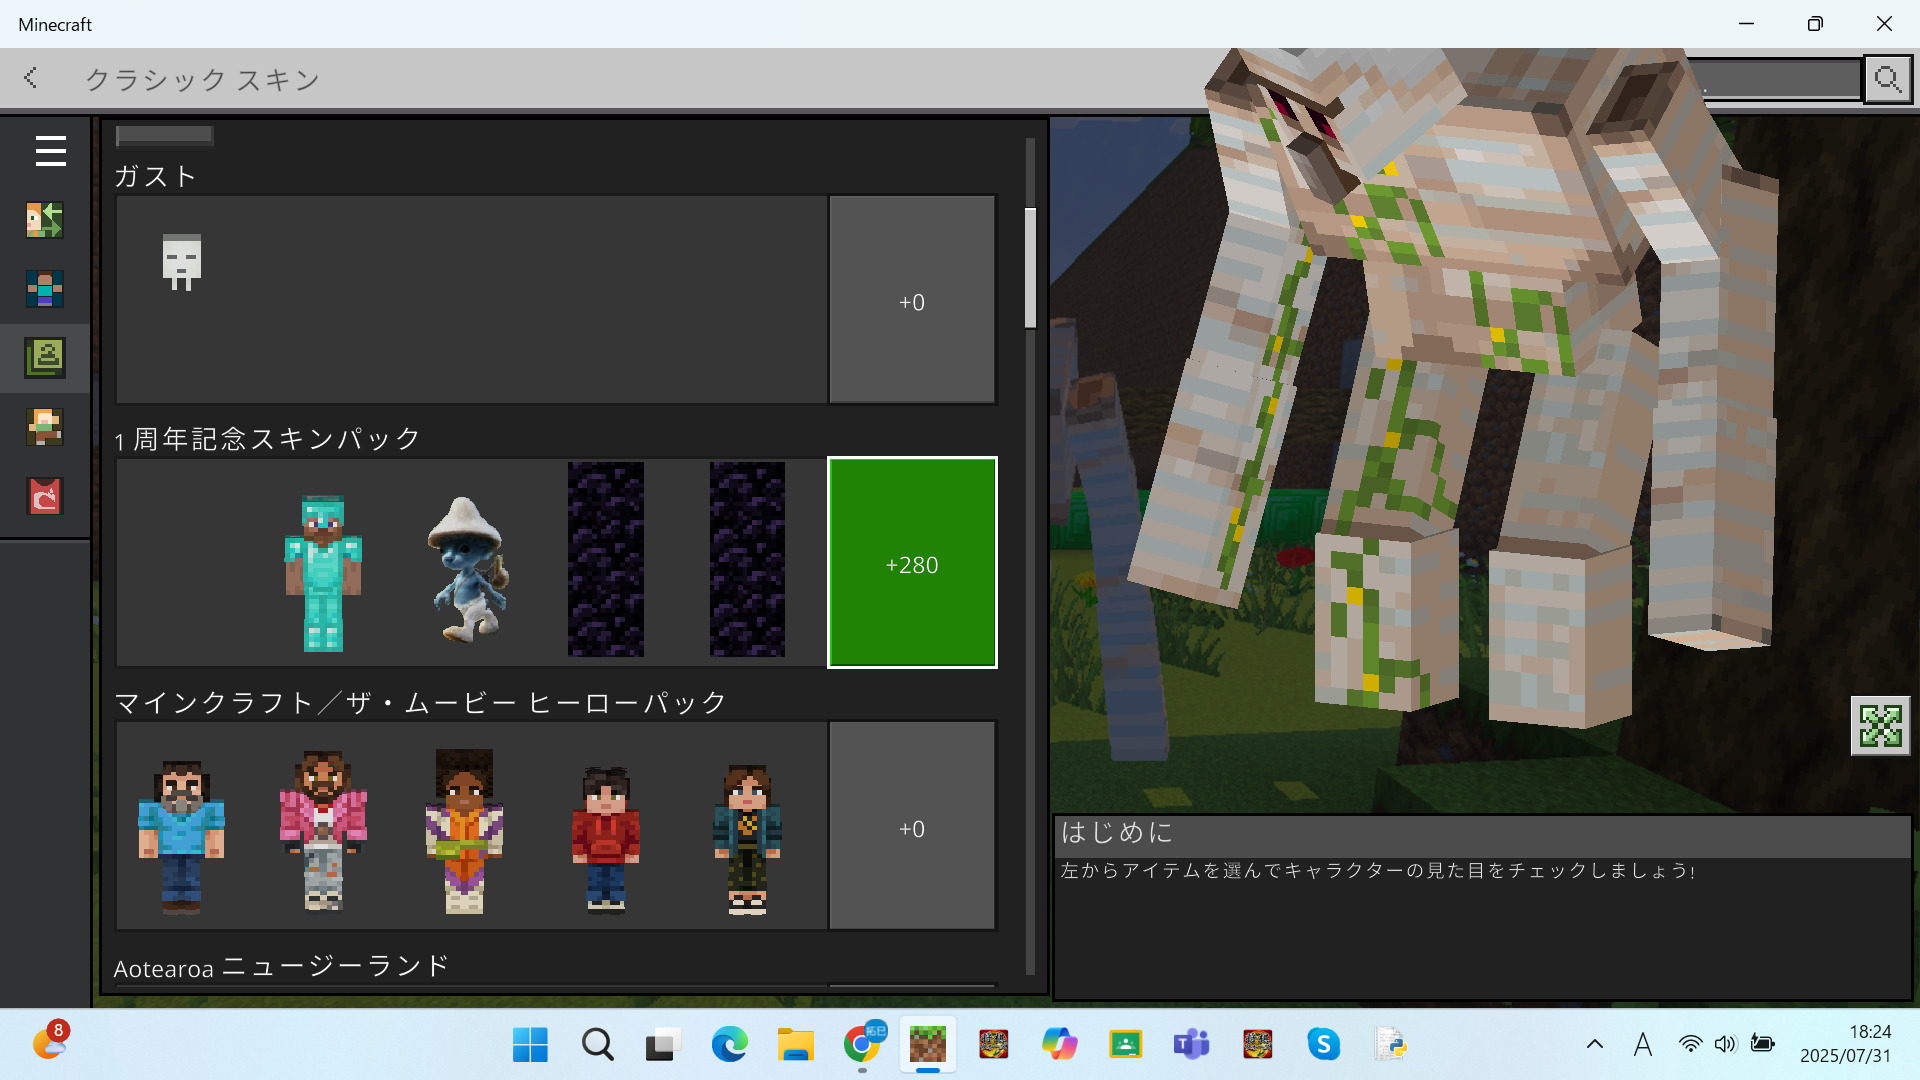Viewport: 1920px width, 1080px height.
Task: Show hidden system tray icons chevron
Action: pos(1595,1045)
